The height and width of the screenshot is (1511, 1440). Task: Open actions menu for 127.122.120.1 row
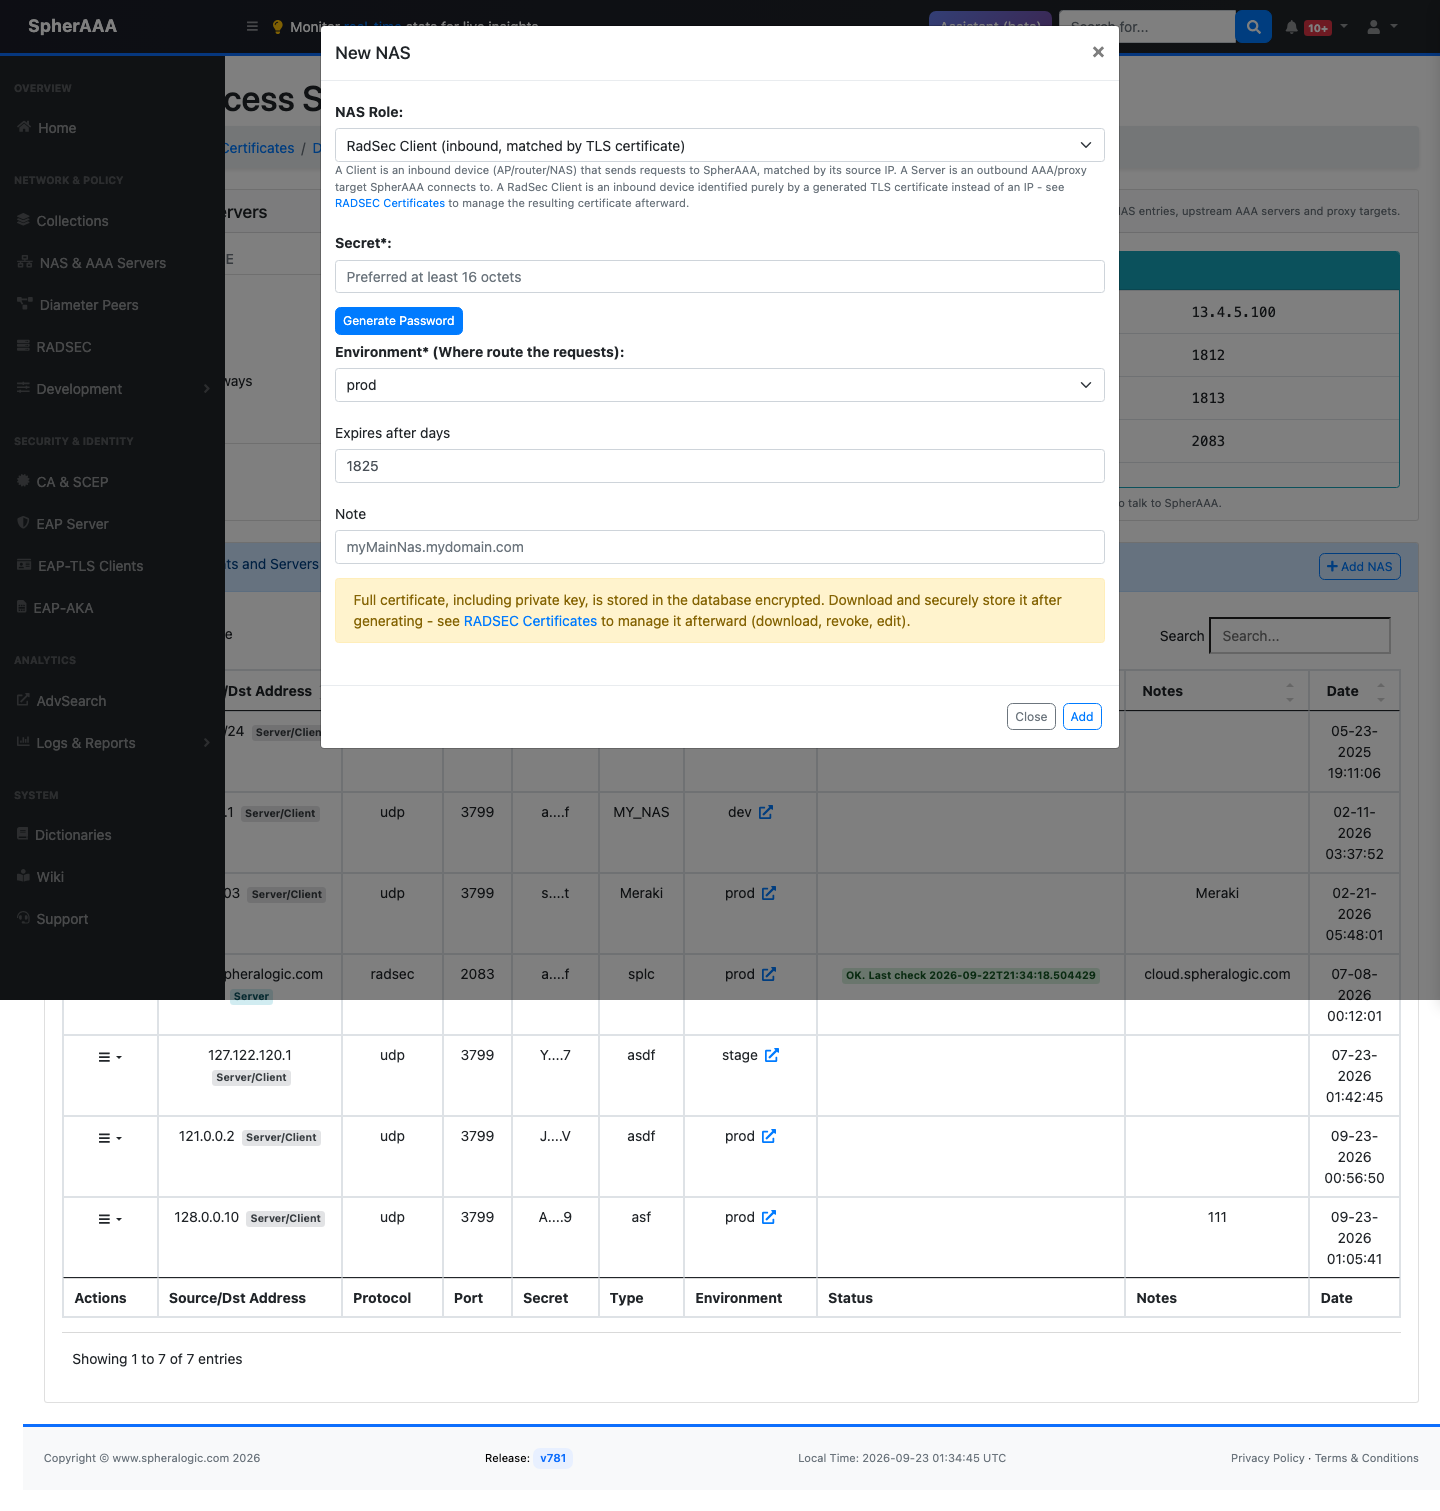pyautogui.click(x=110, y=1057)
